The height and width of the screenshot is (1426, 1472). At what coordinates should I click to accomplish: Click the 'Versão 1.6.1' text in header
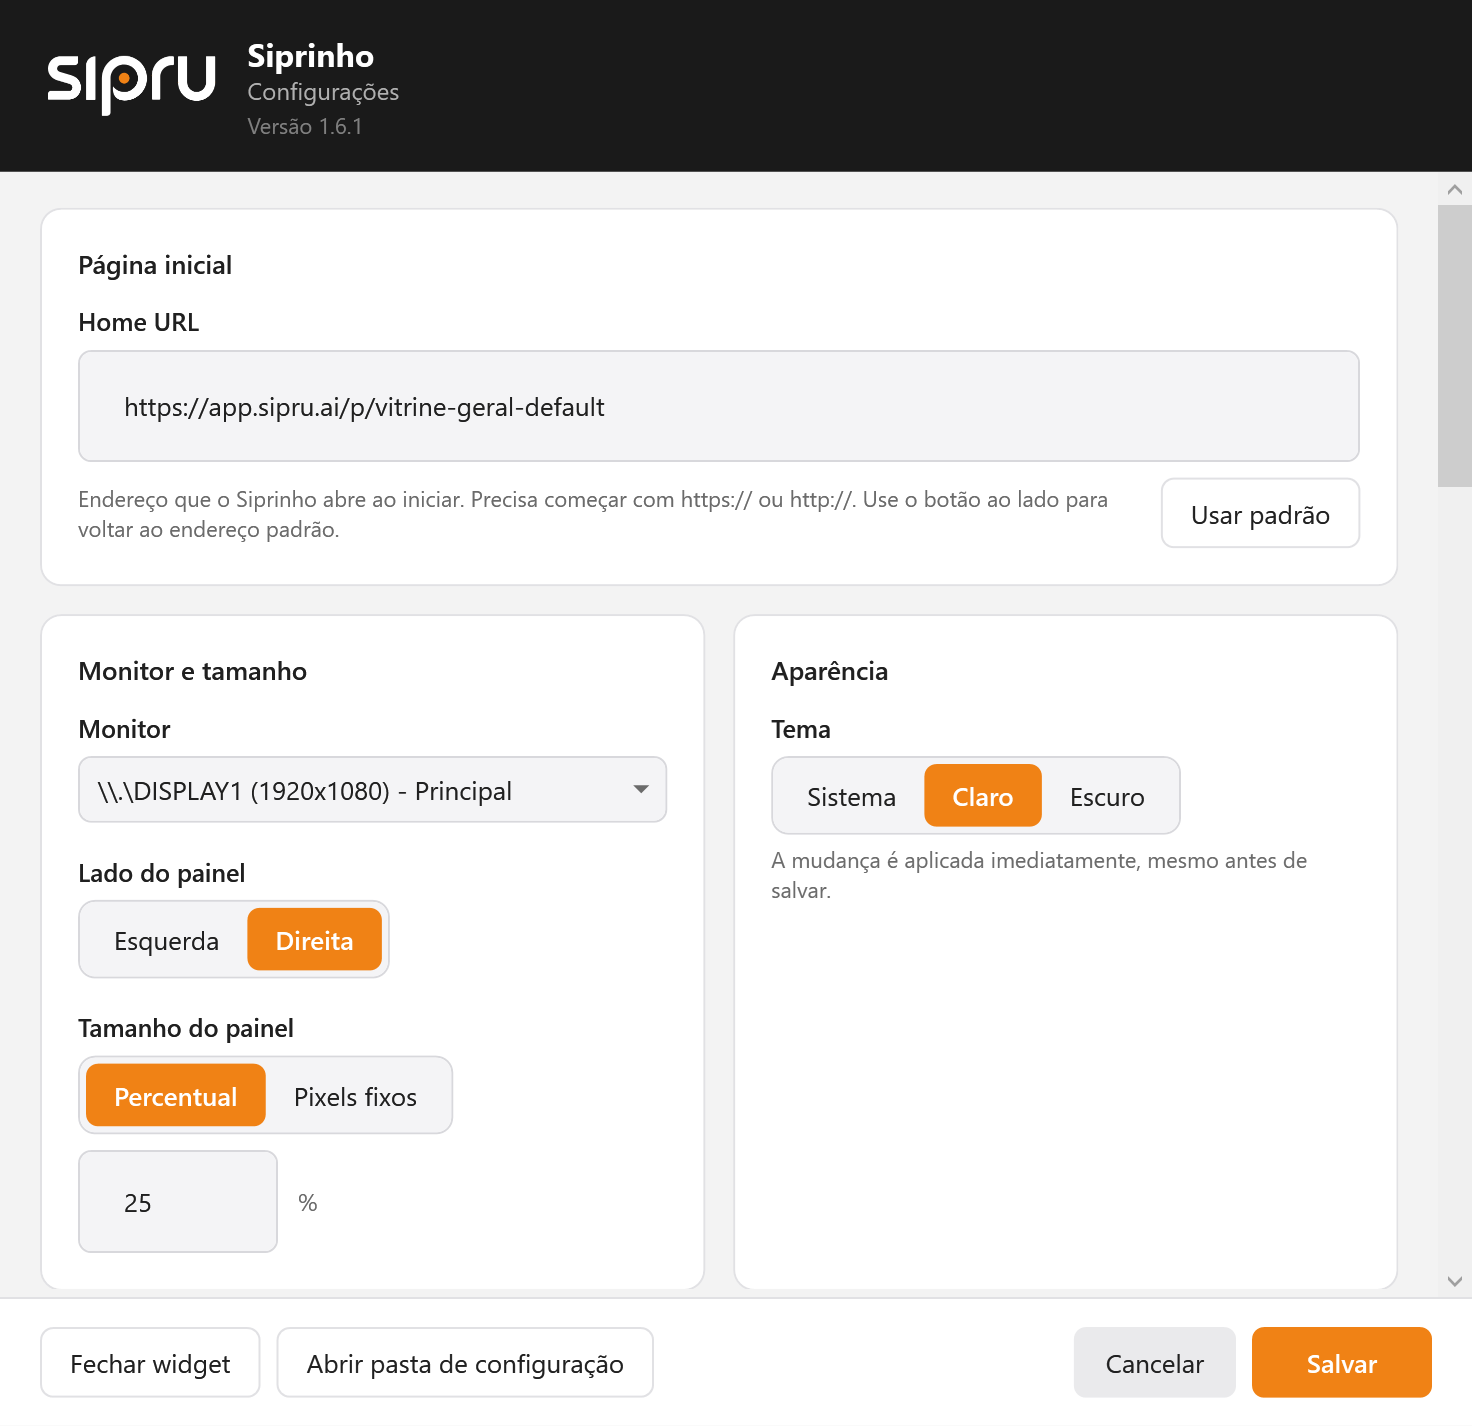coord(305,127)
